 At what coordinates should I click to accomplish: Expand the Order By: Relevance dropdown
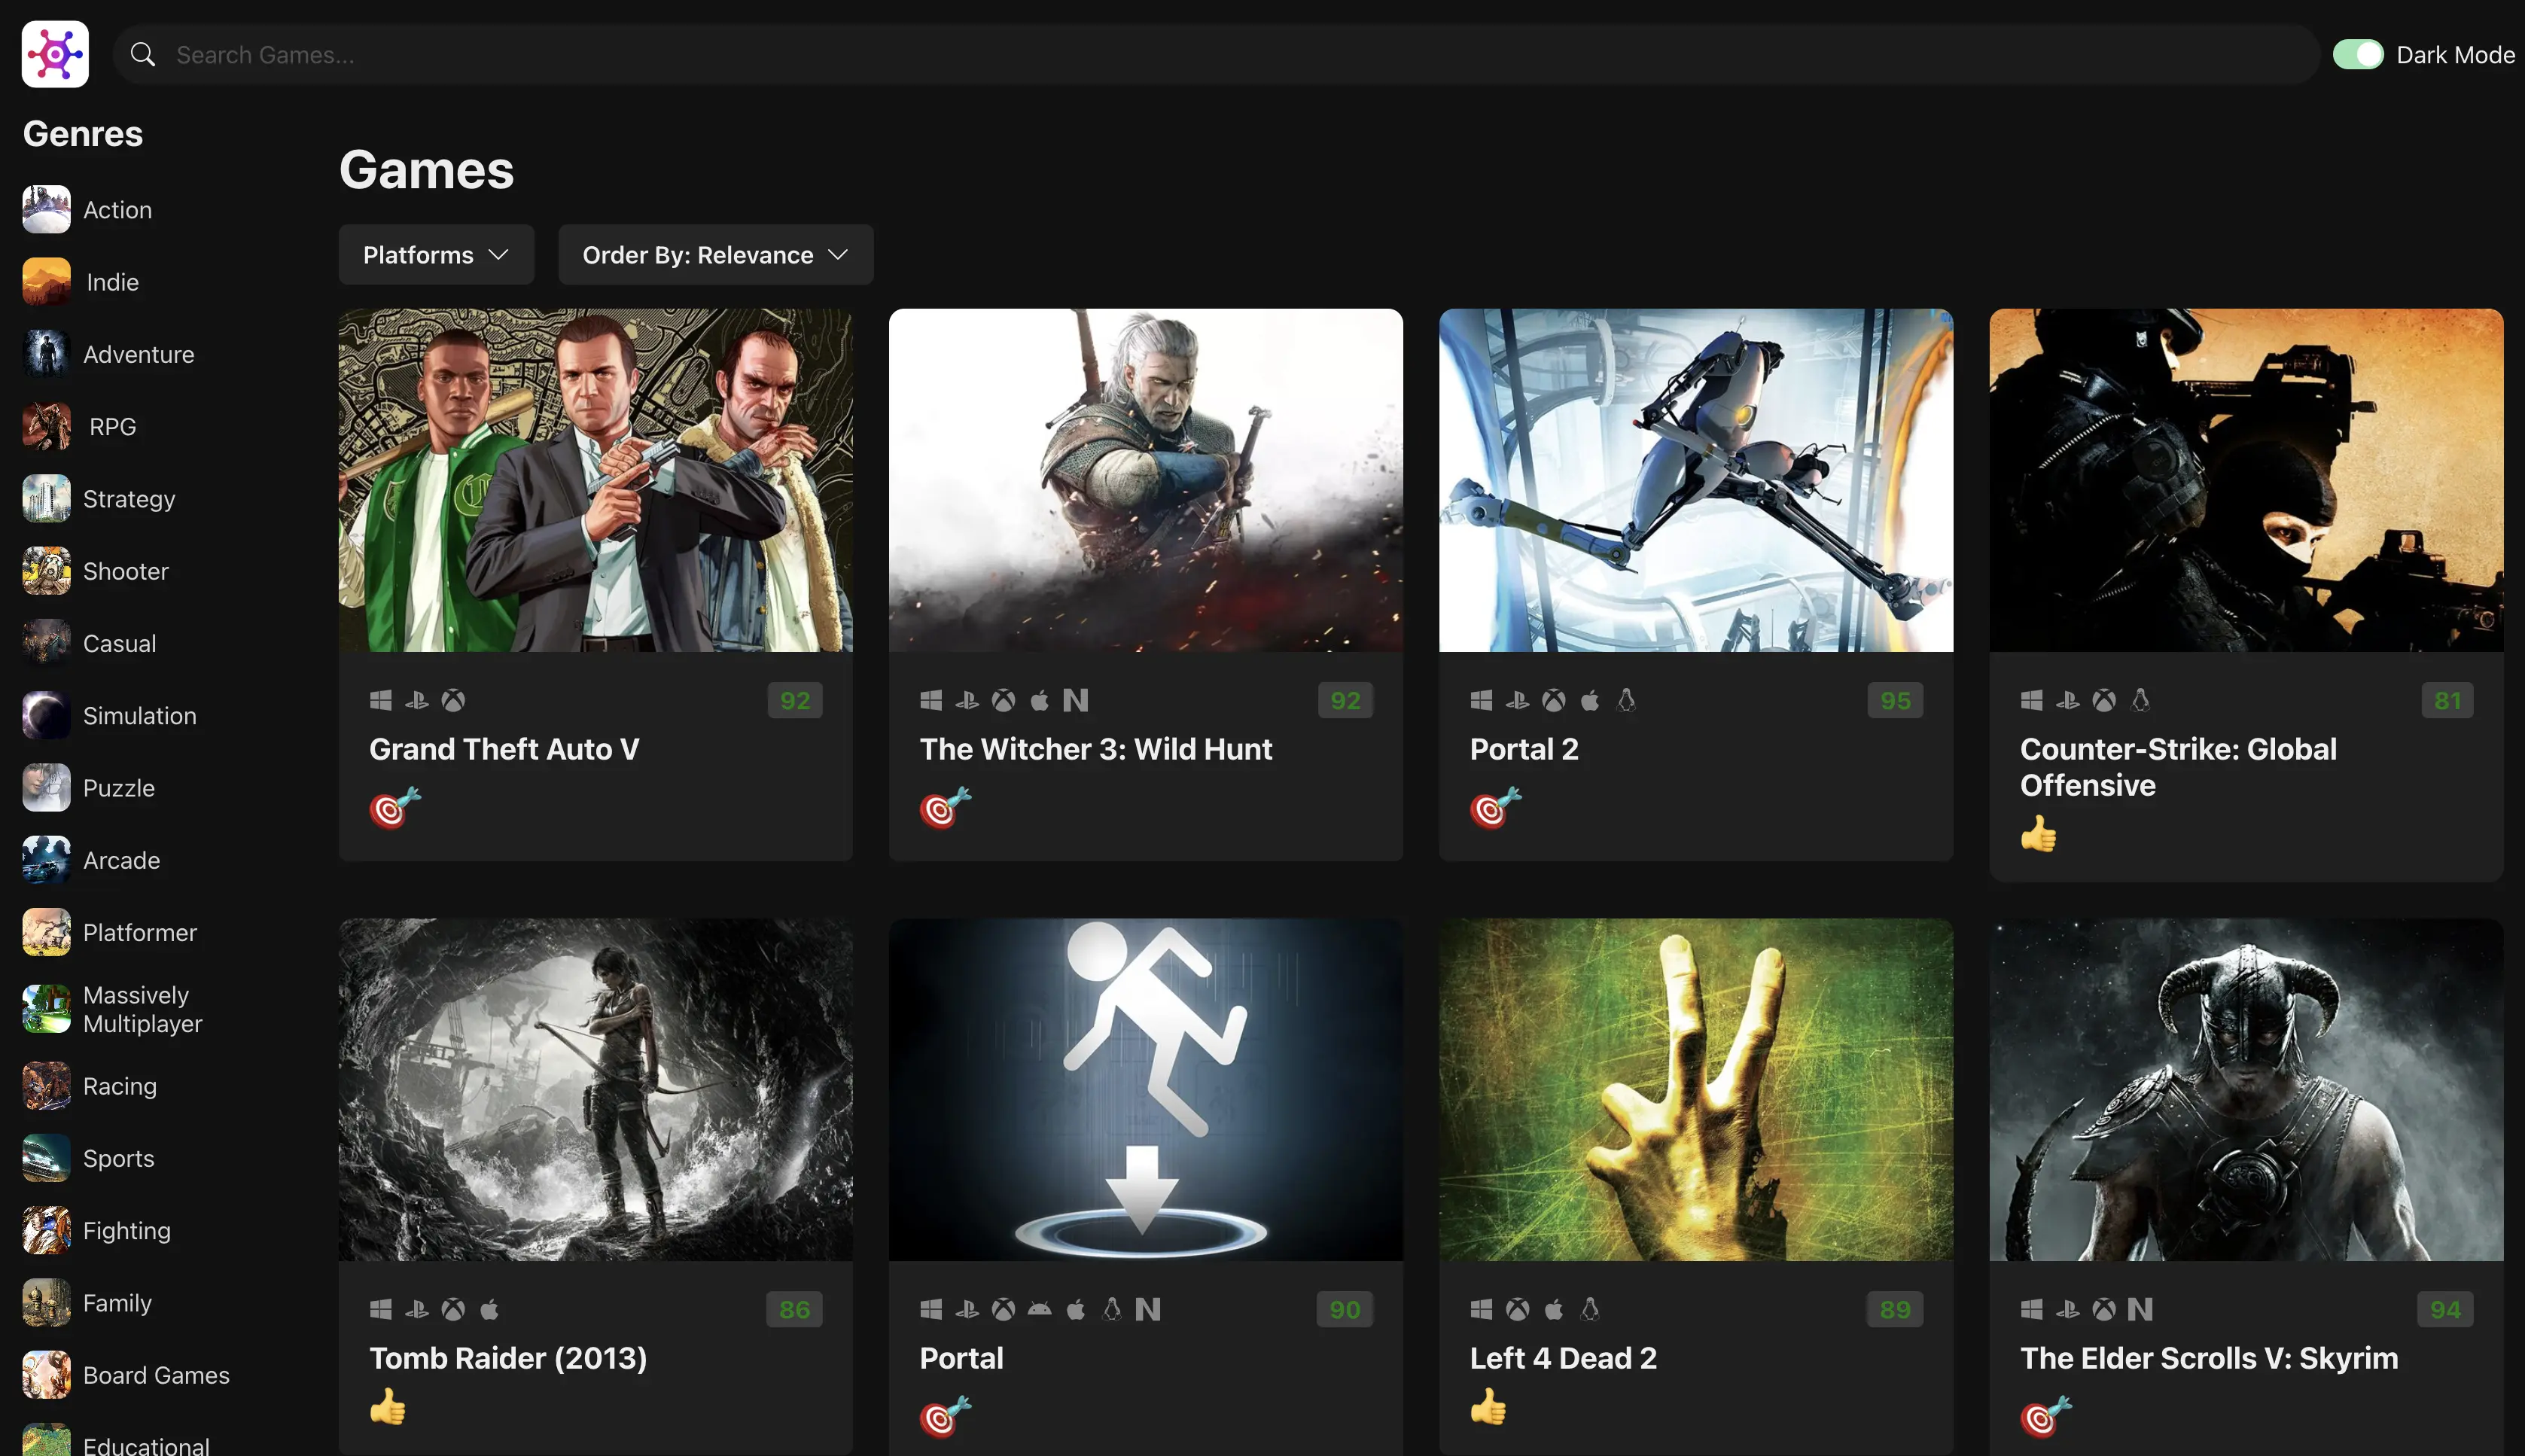(715, 255)
